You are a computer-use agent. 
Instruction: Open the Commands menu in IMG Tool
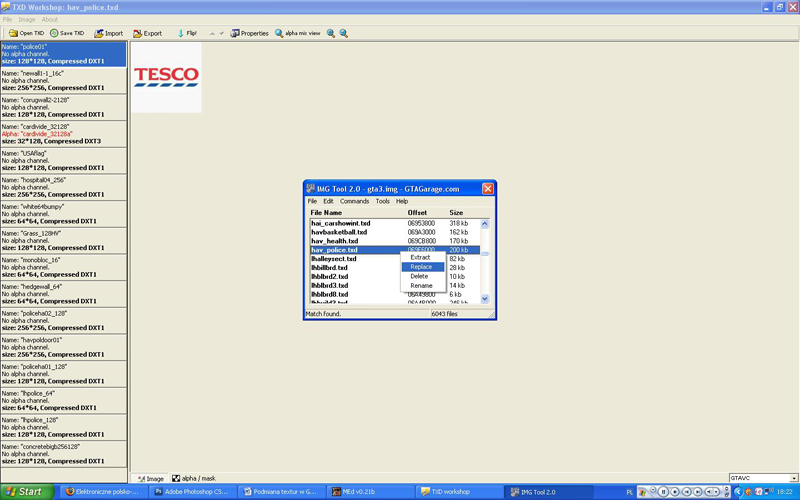354,201
